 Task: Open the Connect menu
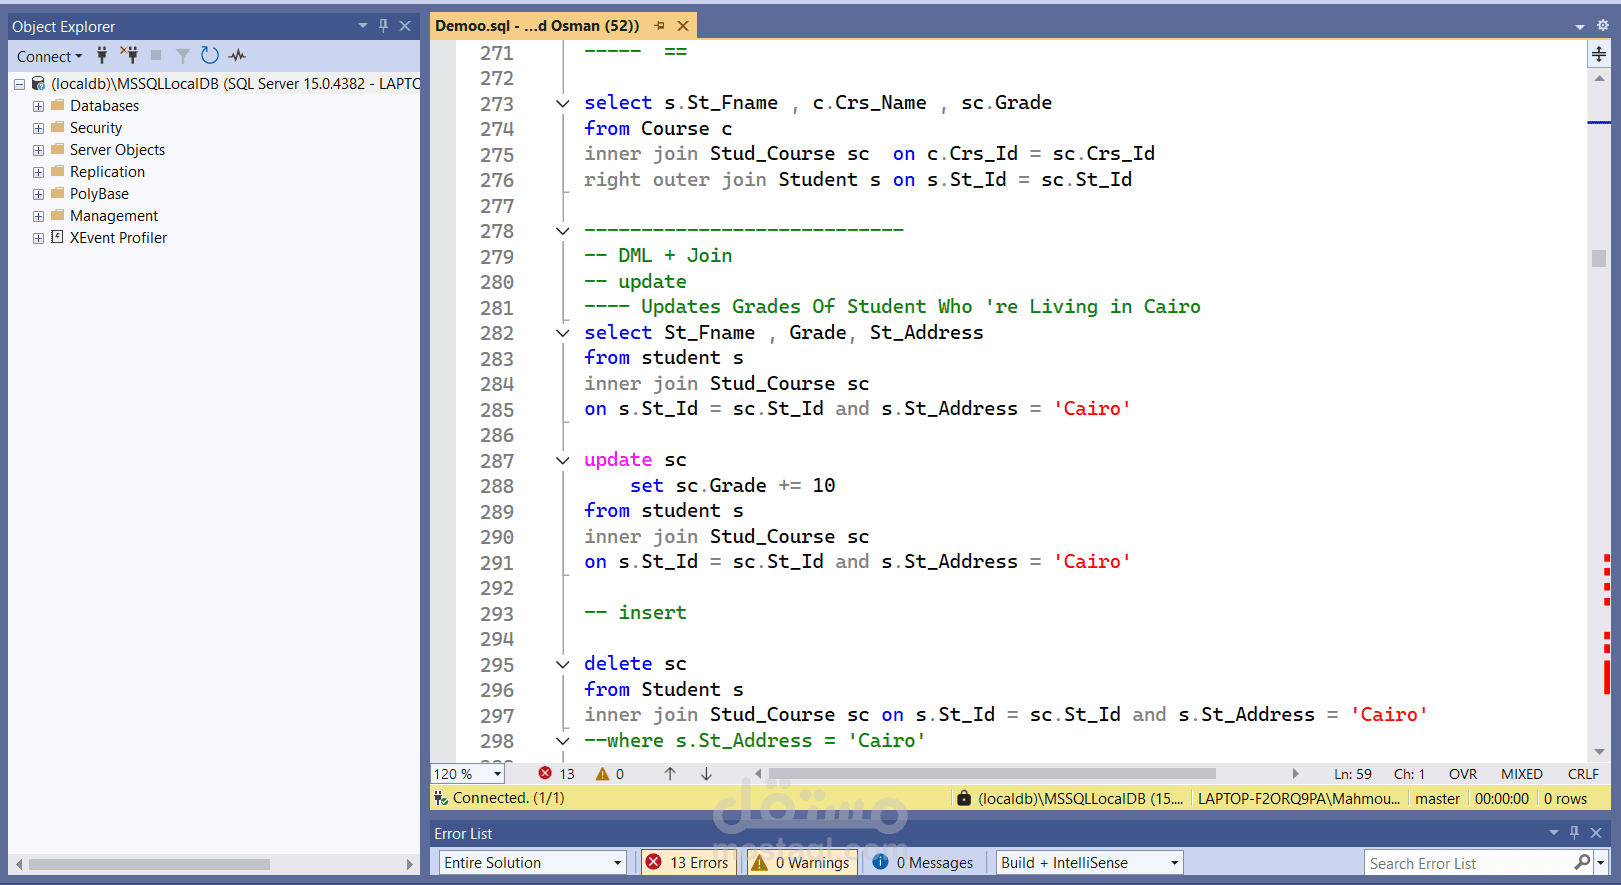point(49,56)
